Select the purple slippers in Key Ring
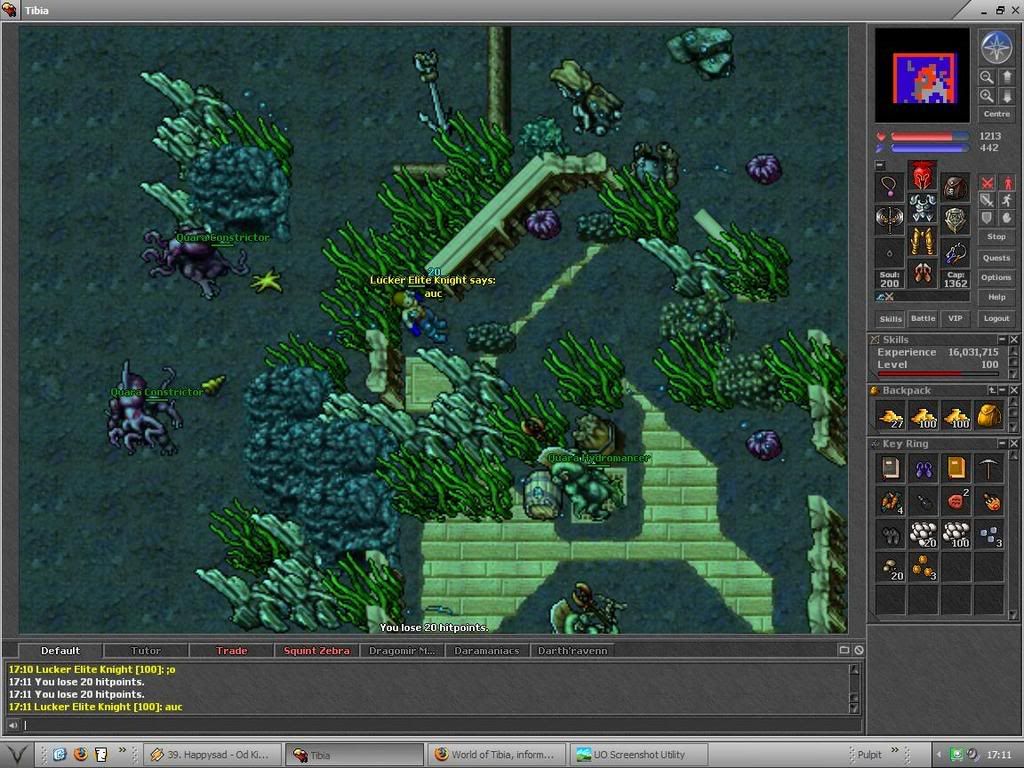The width and height of the screenshot is (1024, 768). click(923, 469)
